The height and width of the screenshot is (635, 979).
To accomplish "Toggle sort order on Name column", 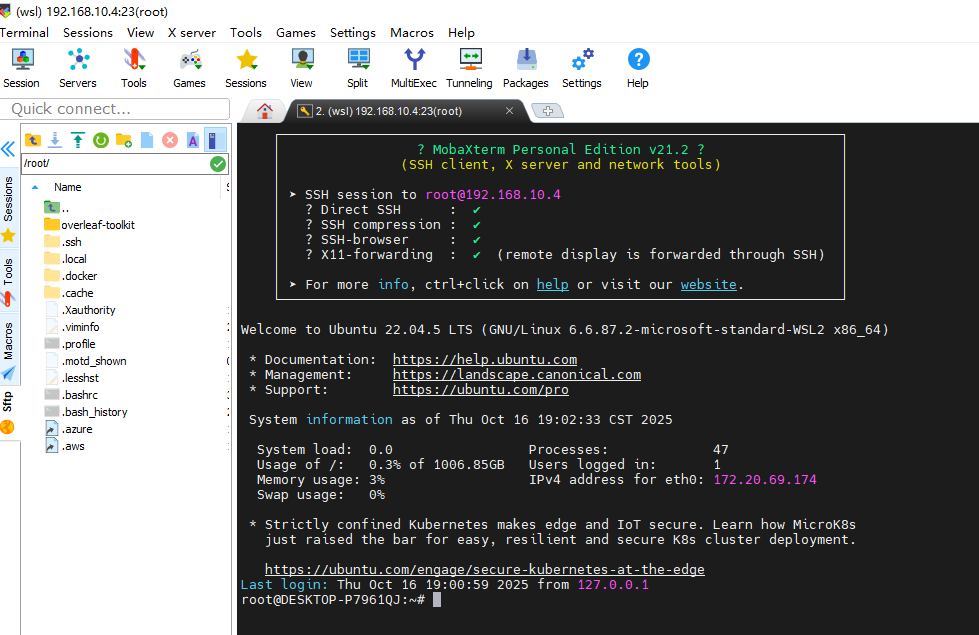I will (x=68, y=187).
